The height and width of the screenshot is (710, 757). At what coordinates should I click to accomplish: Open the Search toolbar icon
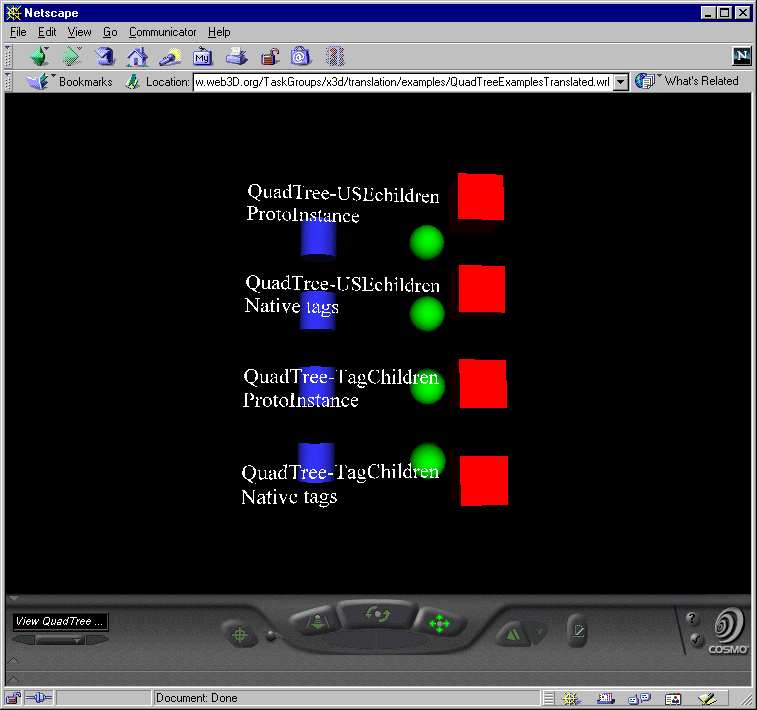point(170,57)
